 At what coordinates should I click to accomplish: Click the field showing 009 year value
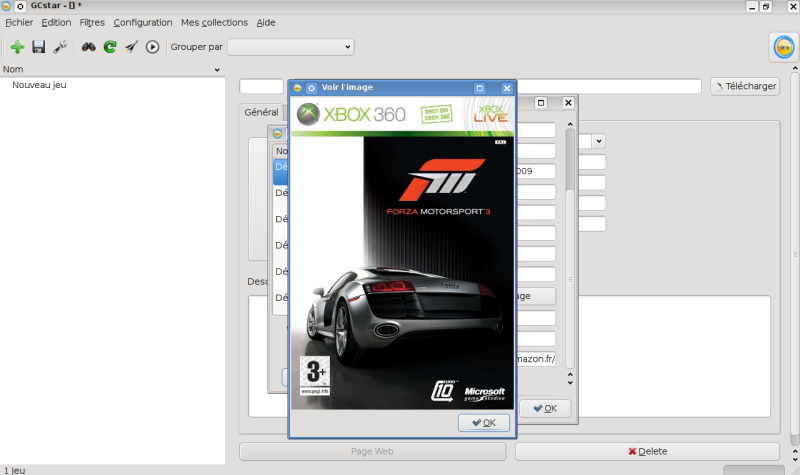click(x=536, y=171)
